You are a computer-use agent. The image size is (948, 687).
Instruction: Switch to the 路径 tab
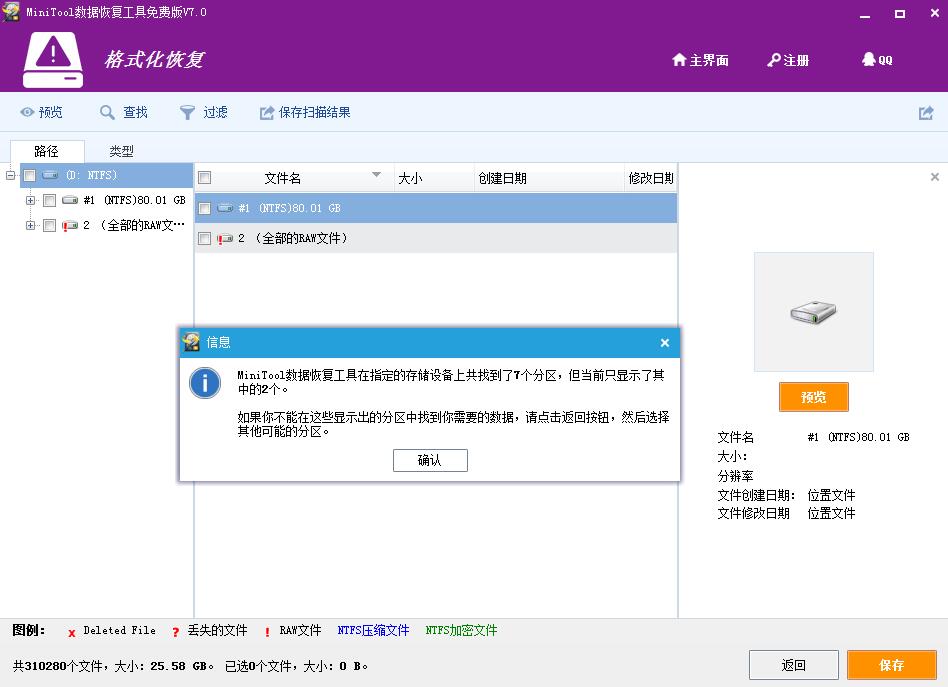47,151
